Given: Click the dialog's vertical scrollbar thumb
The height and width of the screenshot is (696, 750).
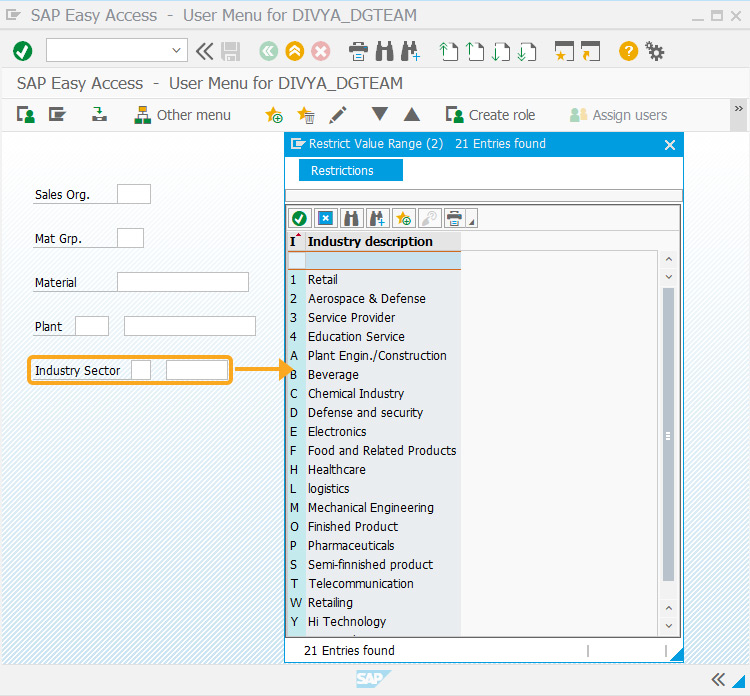Looking at the screenshot, I should [x=668, y=434].
